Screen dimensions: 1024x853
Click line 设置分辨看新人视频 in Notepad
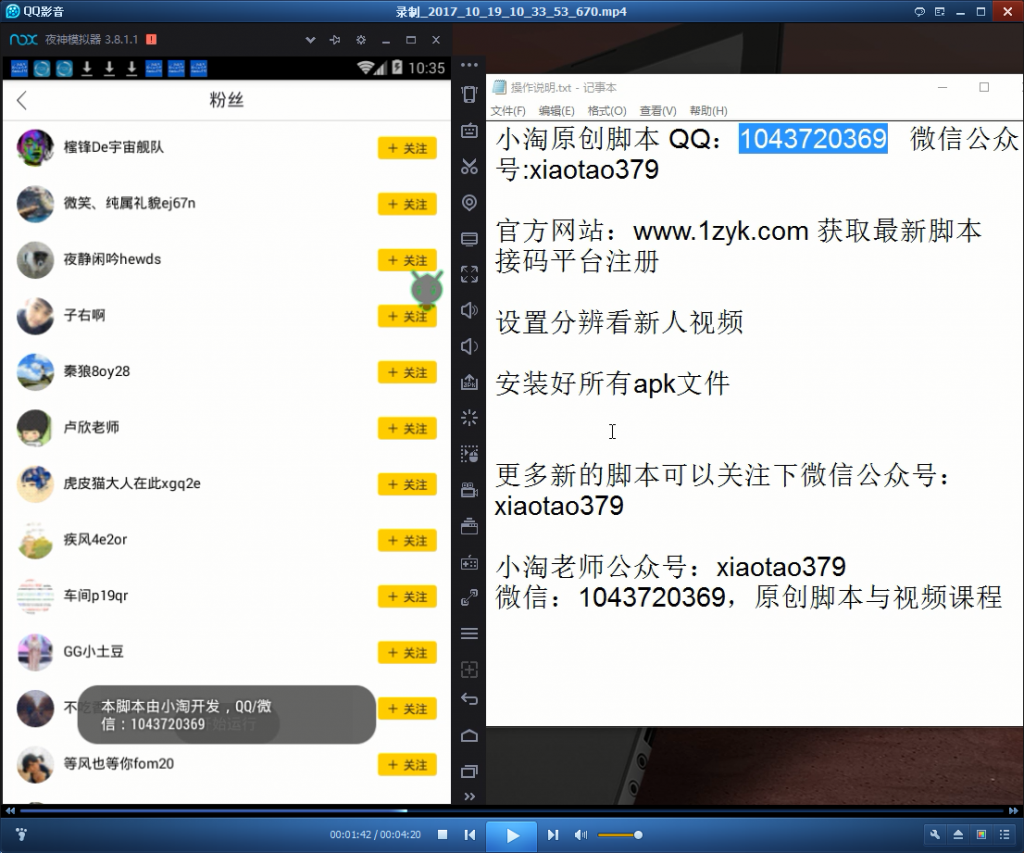pos(619,323)
